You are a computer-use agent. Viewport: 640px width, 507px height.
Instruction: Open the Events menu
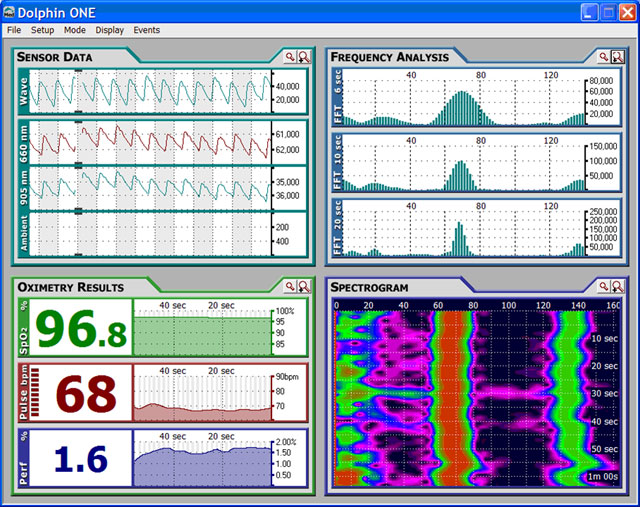(146, 31)
